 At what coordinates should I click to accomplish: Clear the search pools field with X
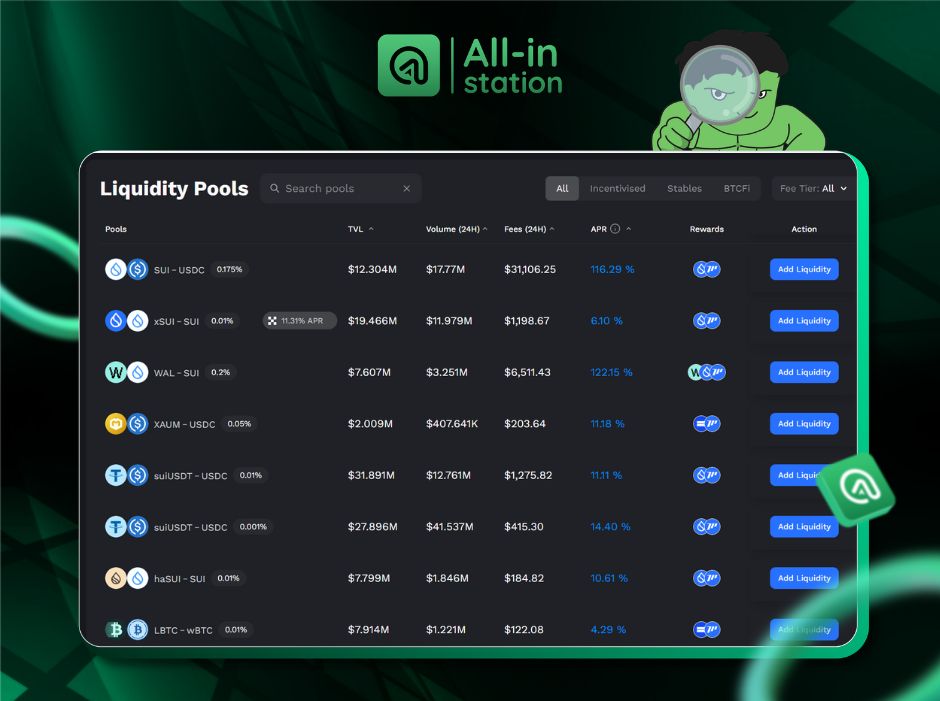click(406, 188)
